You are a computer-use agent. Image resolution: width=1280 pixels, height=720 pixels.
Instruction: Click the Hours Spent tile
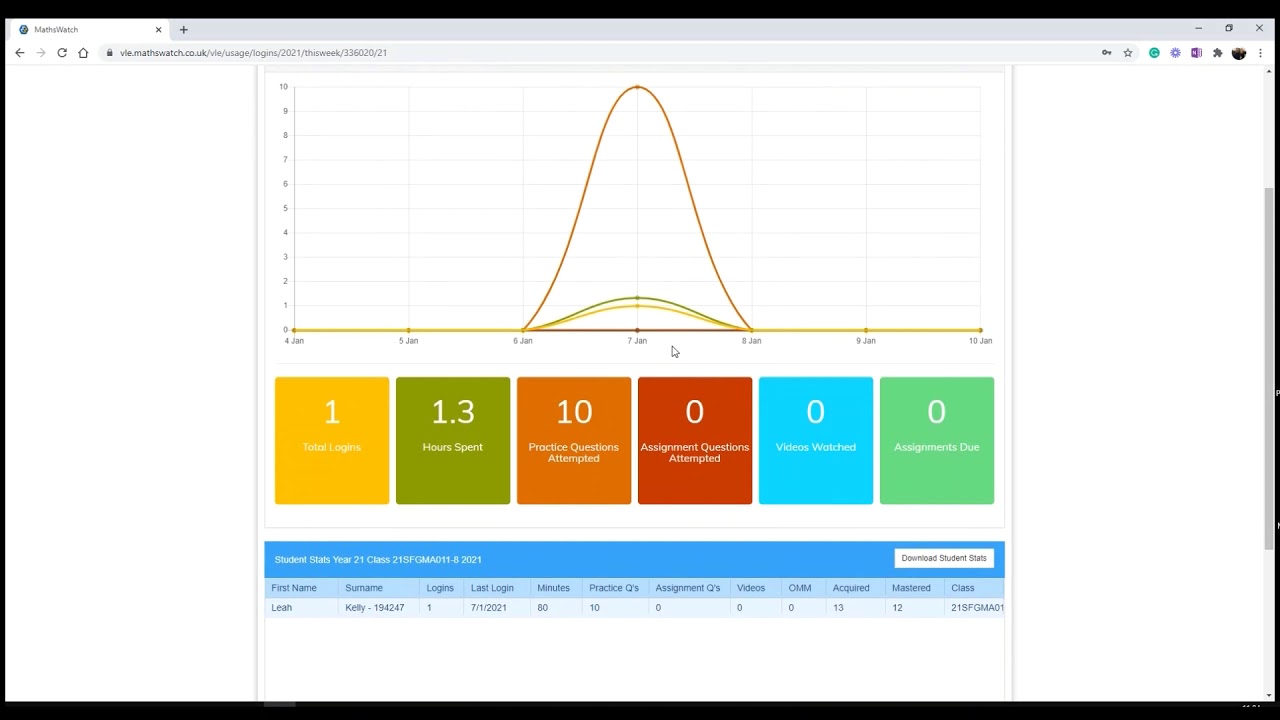pos(453,441)
